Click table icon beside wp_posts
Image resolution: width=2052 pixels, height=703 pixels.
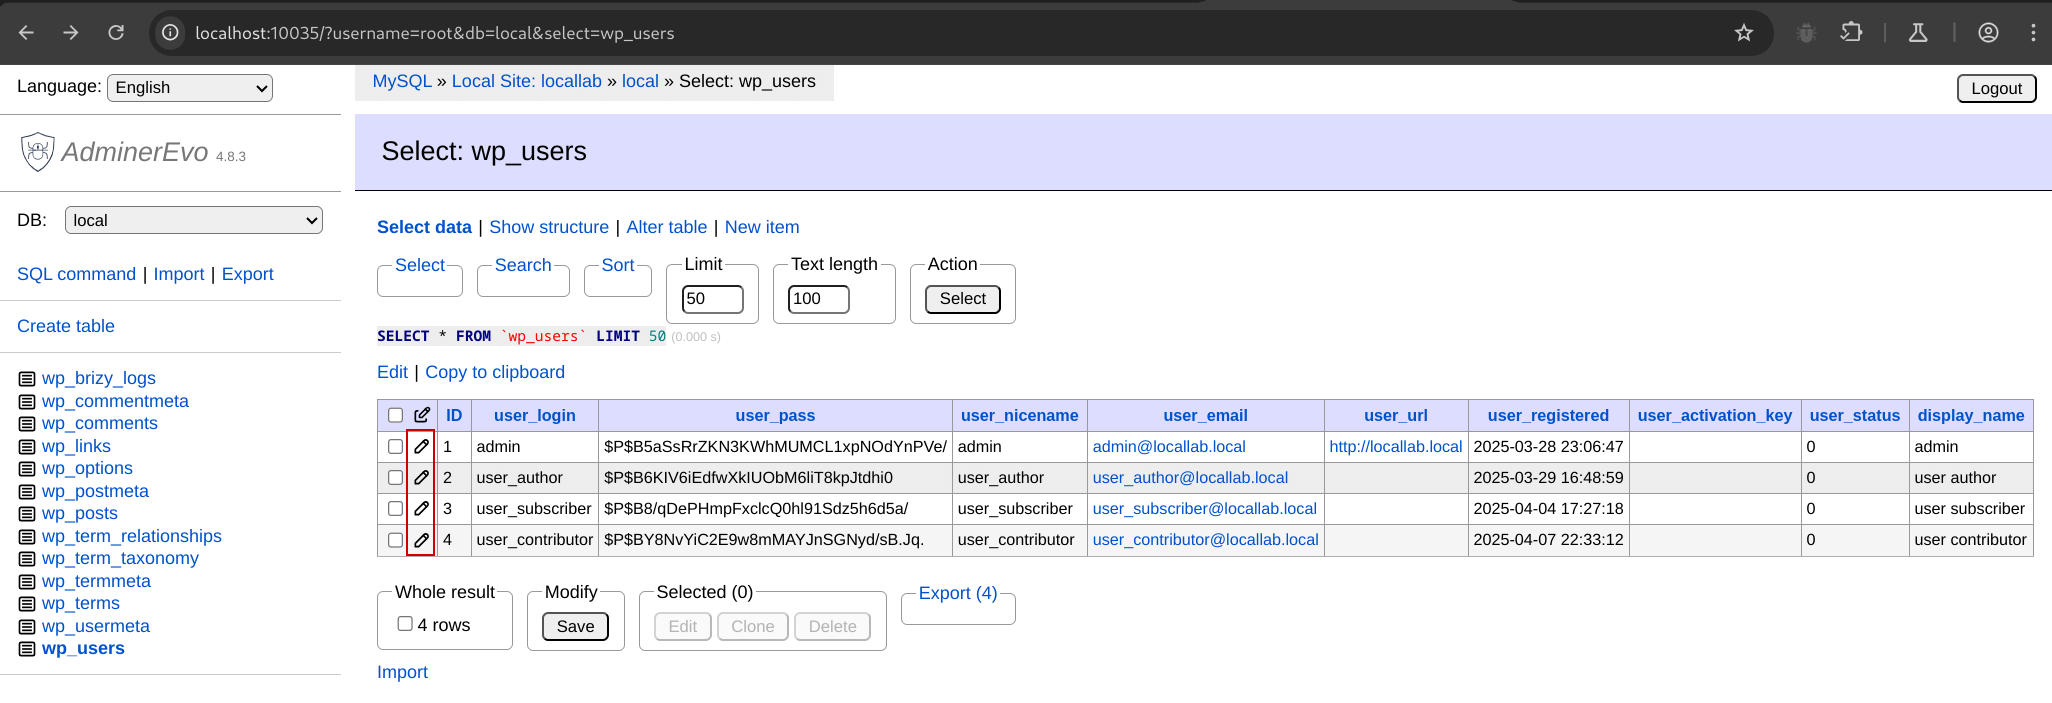(27, 514)
